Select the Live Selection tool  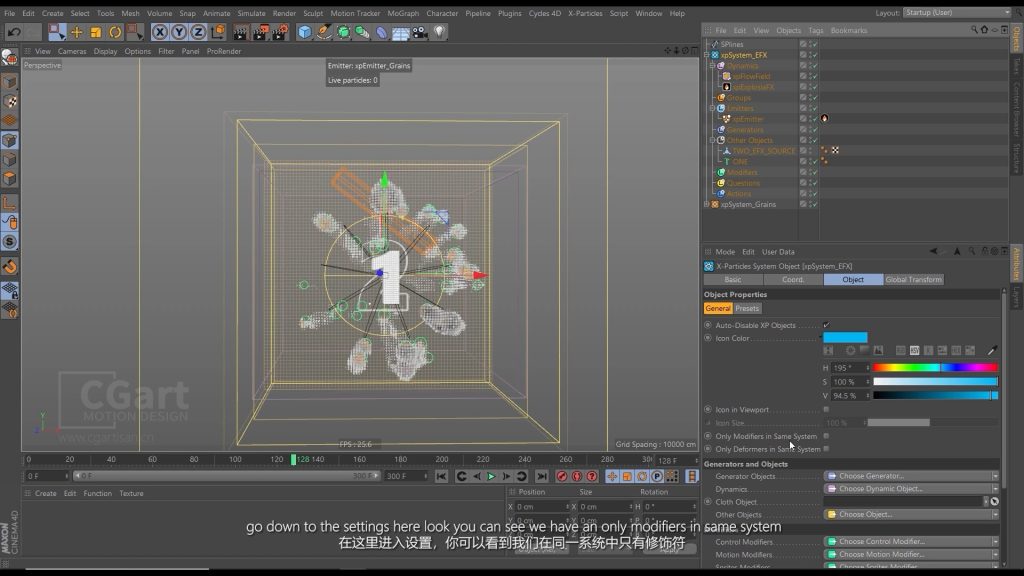[x=57, y=31]
